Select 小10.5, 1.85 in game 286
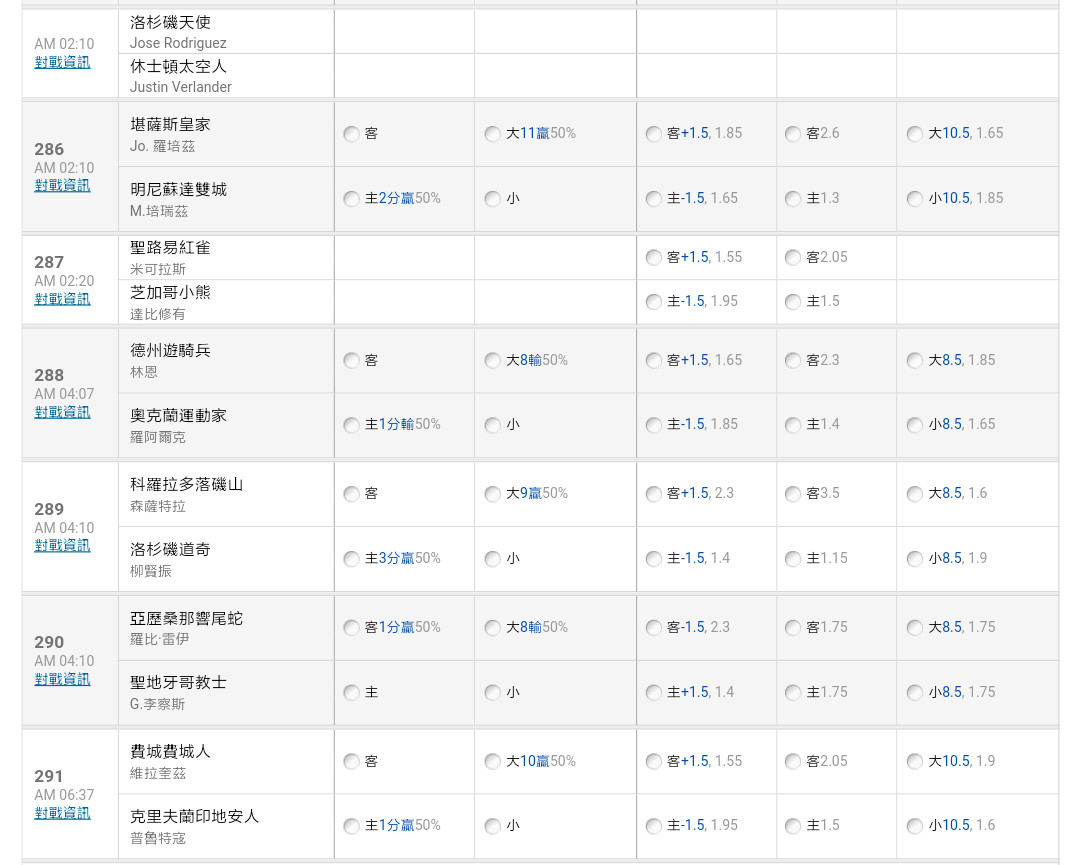The image size is (1080, 865). pos(914,198)
